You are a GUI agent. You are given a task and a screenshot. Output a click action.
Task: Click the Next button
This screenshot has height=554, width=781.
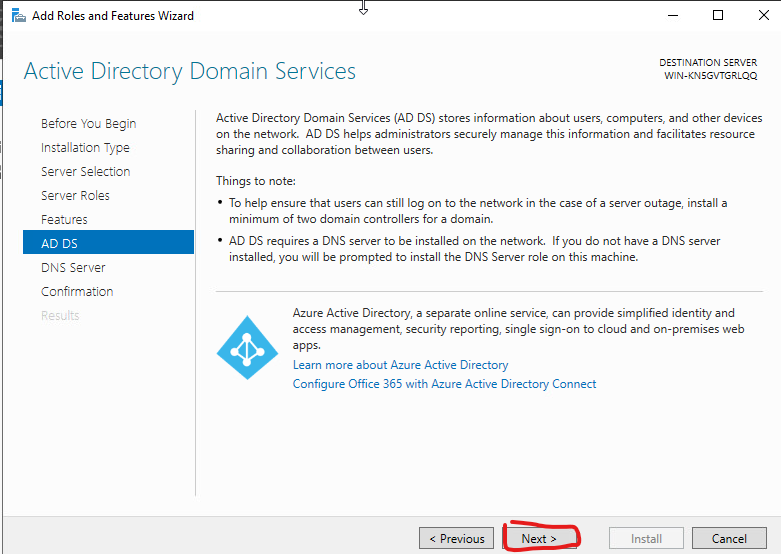(x=539, y=539)
